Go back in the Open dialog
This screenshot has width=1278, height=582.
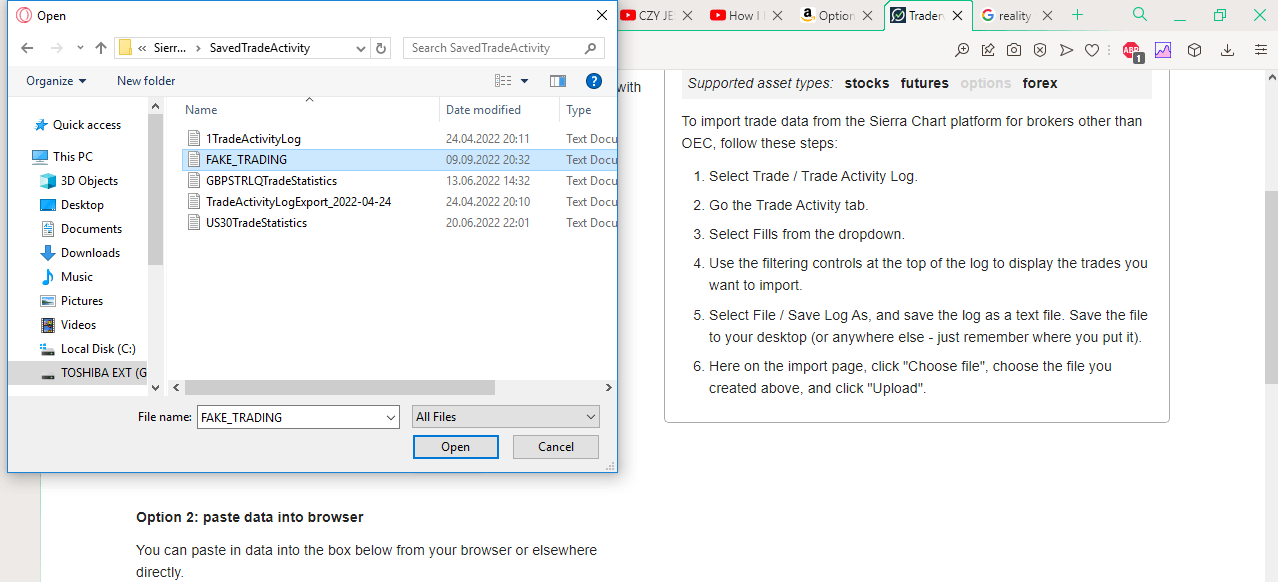pos(27,48)
